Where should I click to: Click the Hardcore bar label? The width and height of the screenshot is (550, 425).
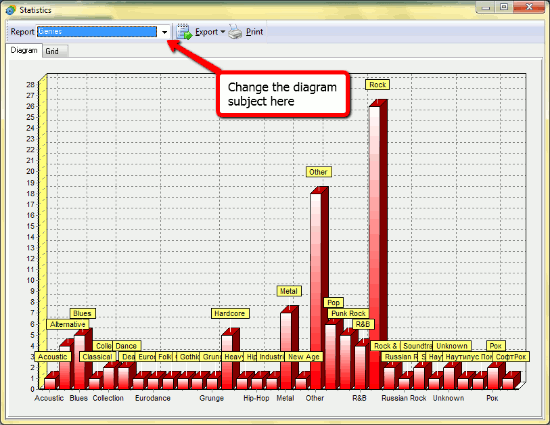pos(230,313)
